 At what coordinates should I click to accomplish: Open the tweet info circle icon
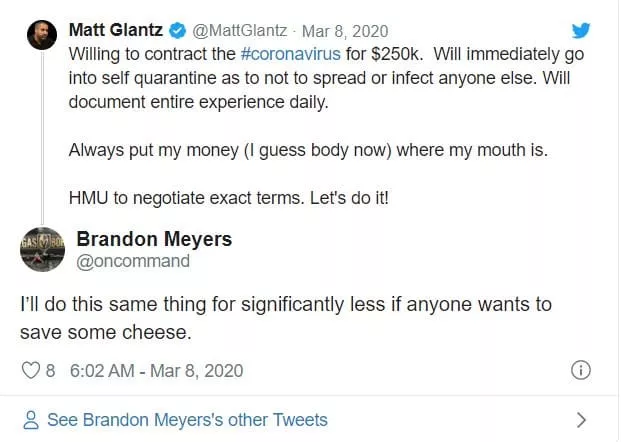pos(580,371)
